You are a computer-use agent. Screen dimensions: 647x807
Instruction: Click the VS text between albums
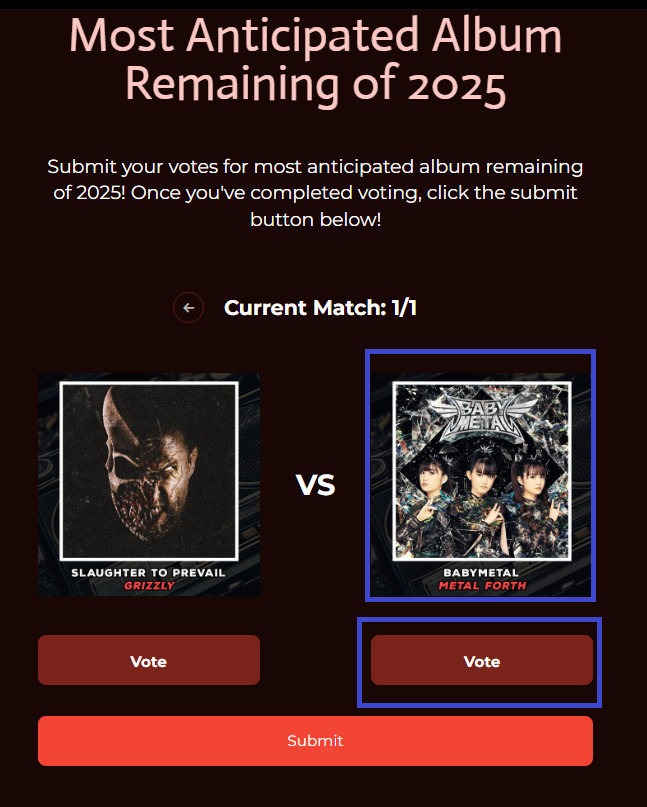(x=316, y=485)
